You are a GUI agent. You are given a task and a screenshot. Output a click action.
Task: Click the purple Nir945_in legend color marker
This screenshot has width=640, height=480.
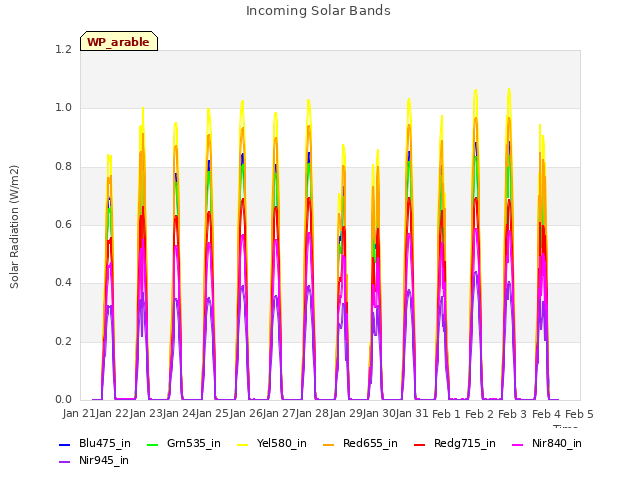pos(64,462)
